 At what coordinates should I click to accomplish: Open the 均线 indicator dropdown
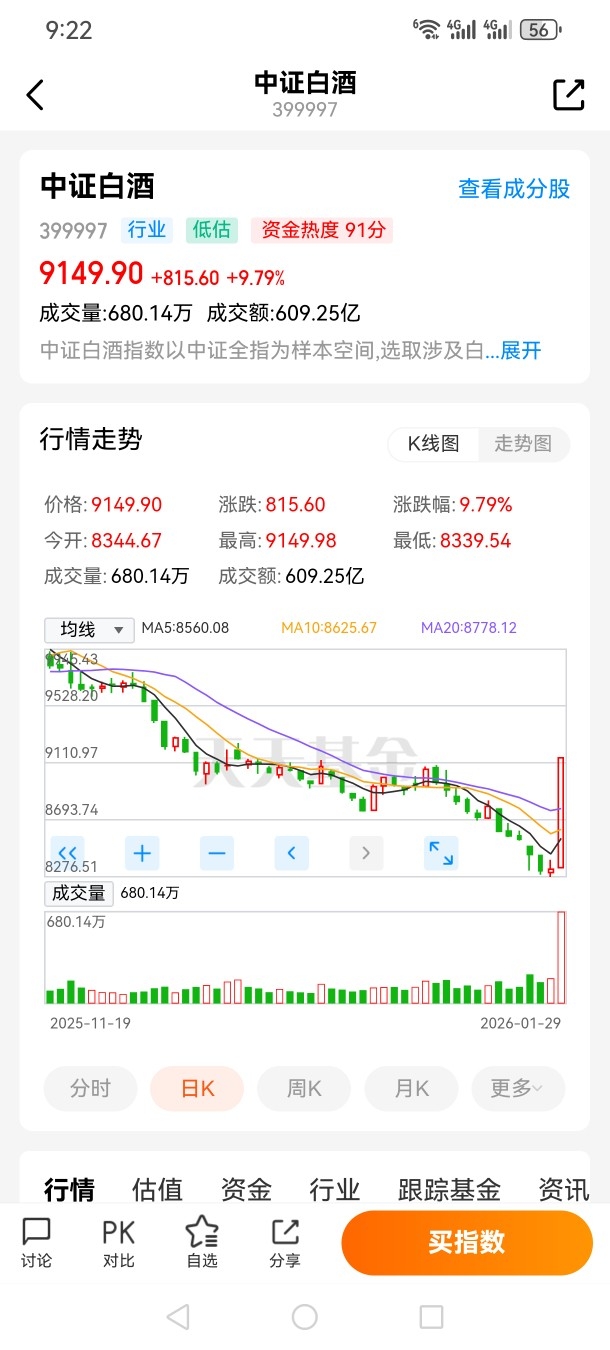point(89,629)
